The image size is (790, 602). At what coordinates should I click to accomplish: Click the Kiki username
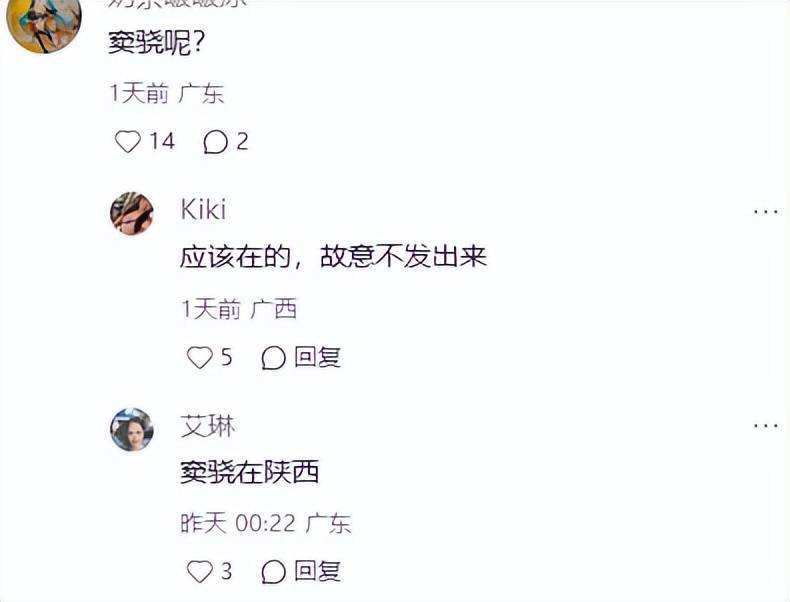point(203,209)
